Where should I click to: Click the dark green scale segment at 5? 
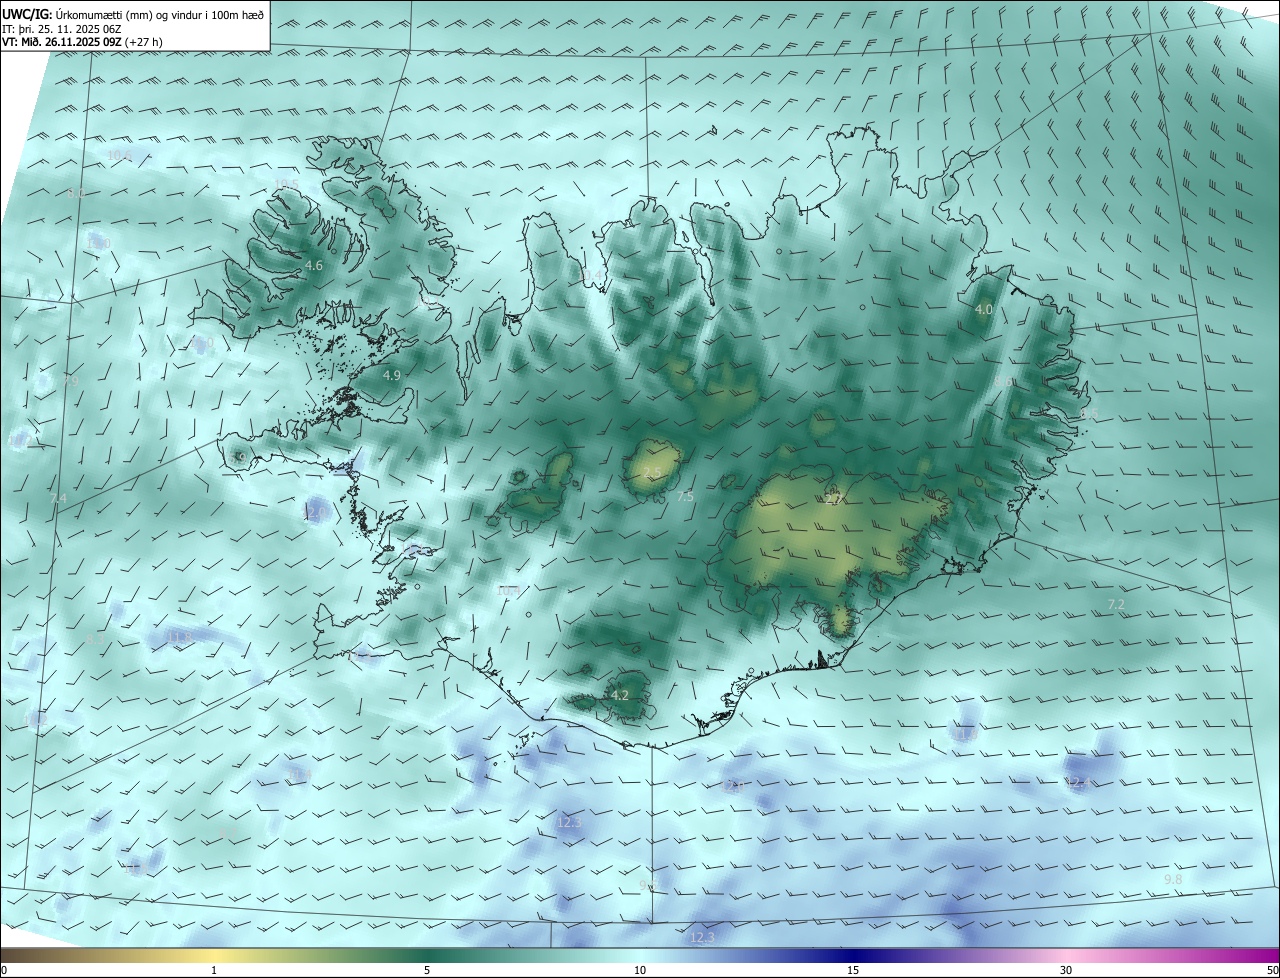(x=427, y=955)
